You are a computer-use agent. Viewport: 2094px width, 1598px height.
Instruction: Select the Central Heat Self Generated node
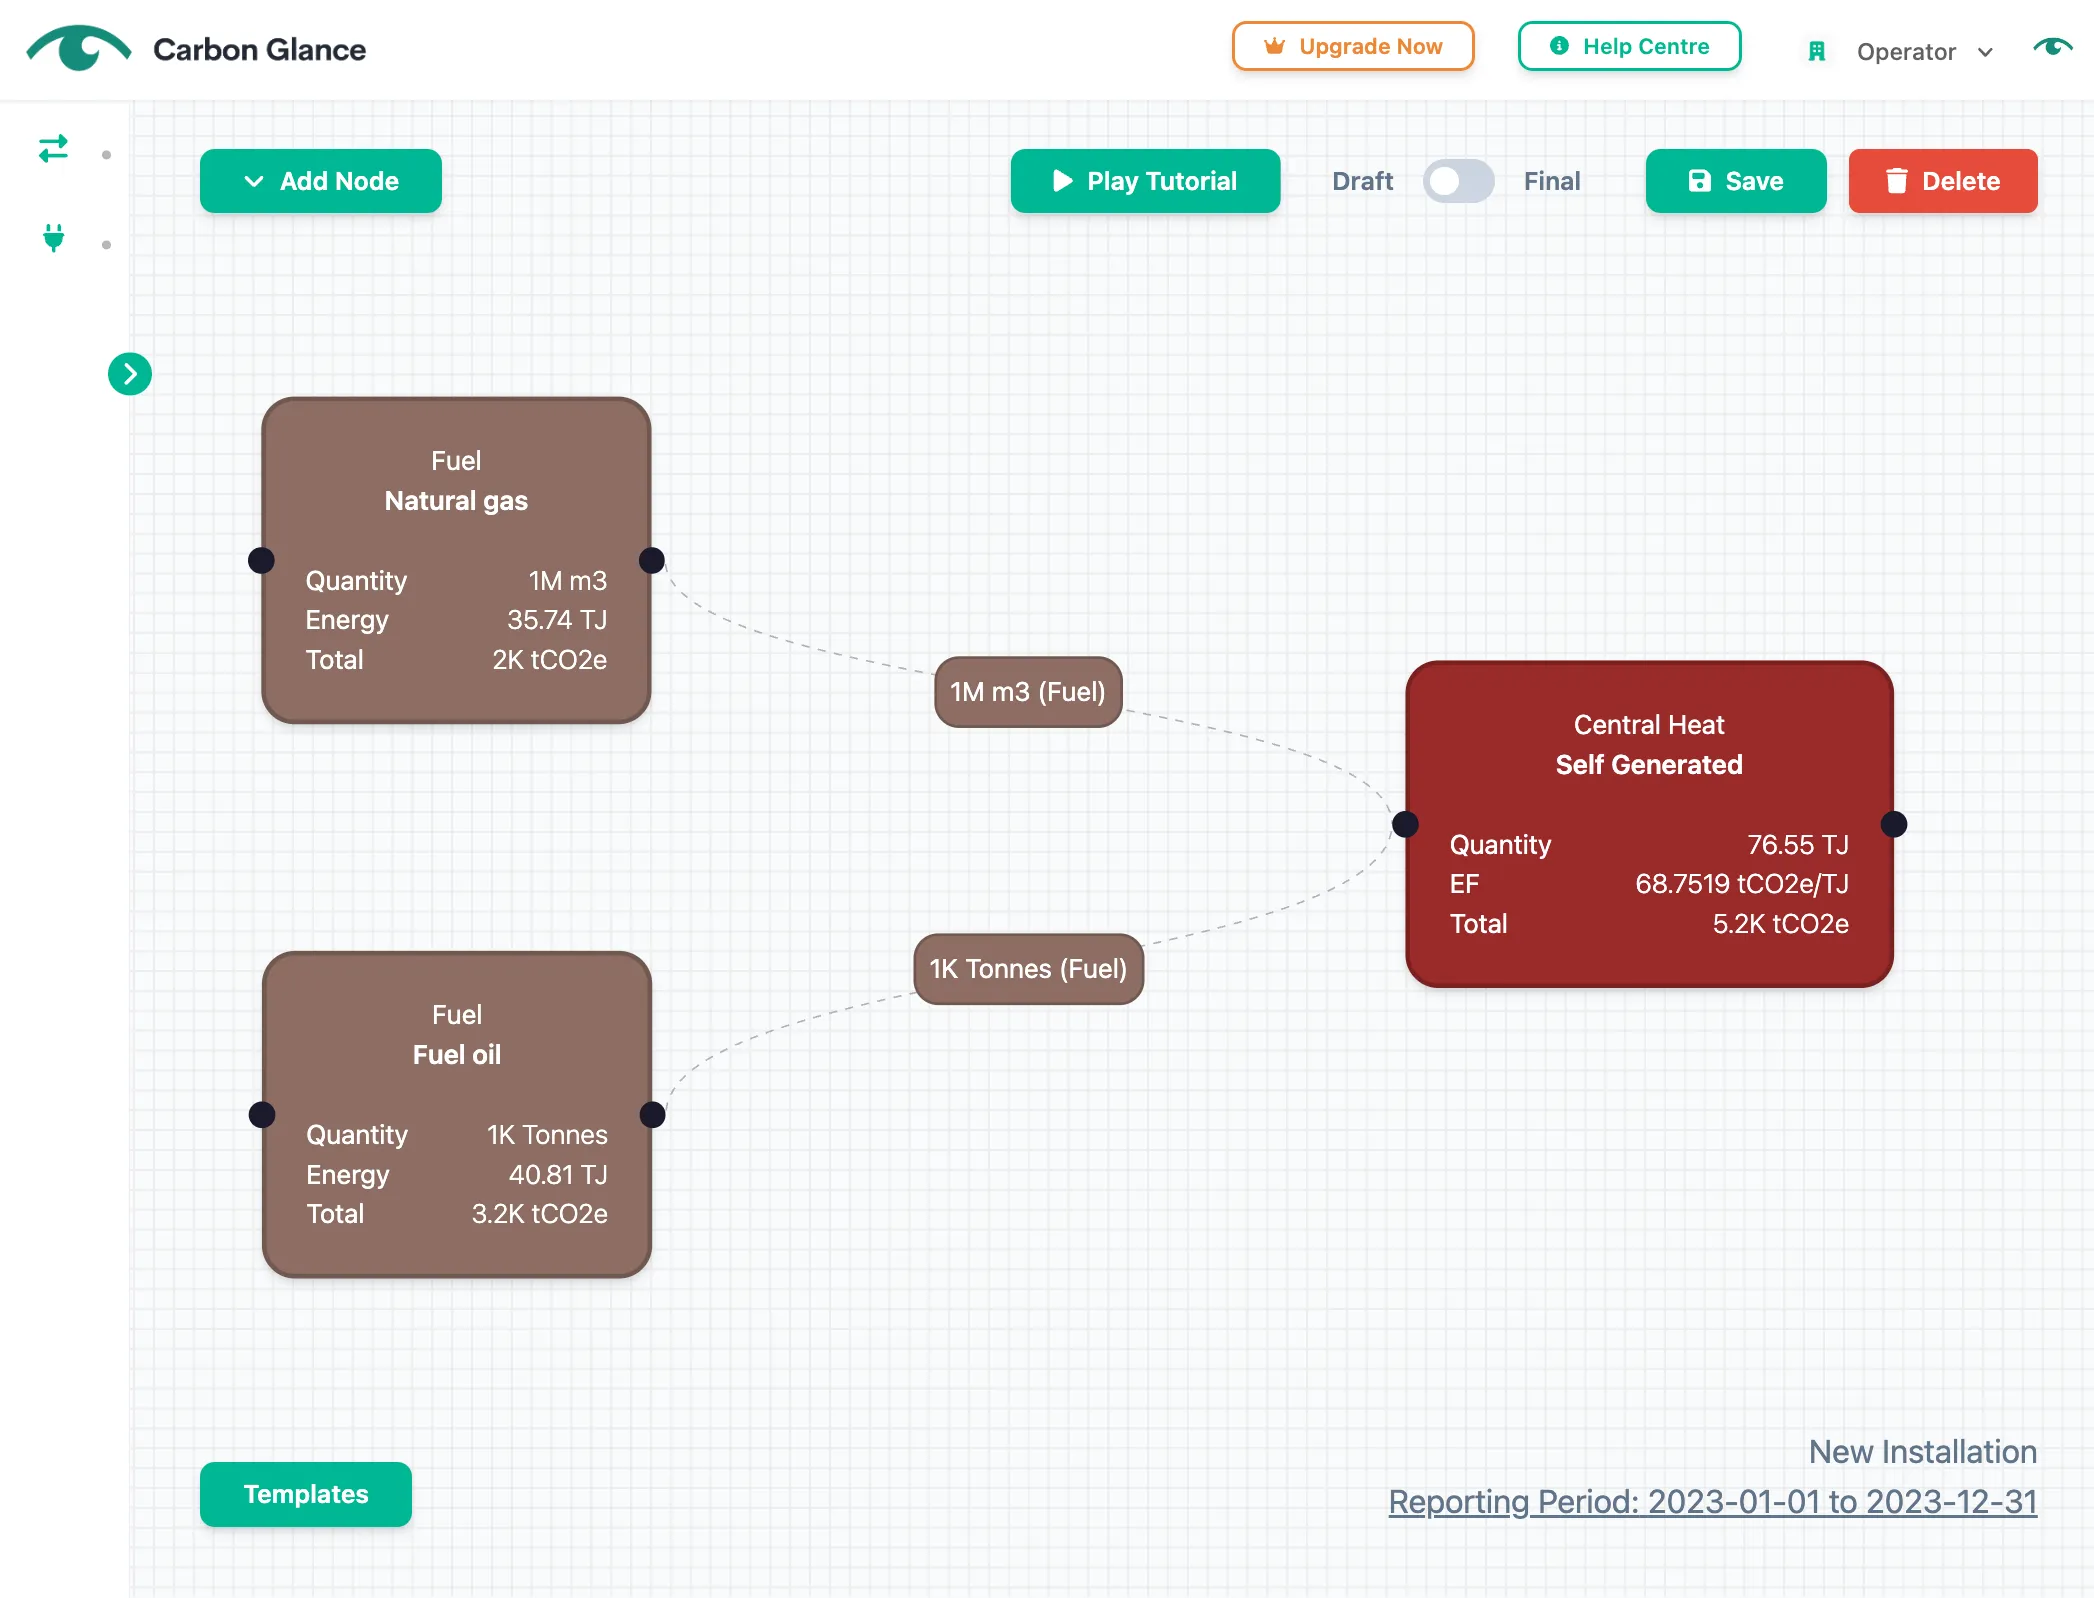[x=1649, y=824]
